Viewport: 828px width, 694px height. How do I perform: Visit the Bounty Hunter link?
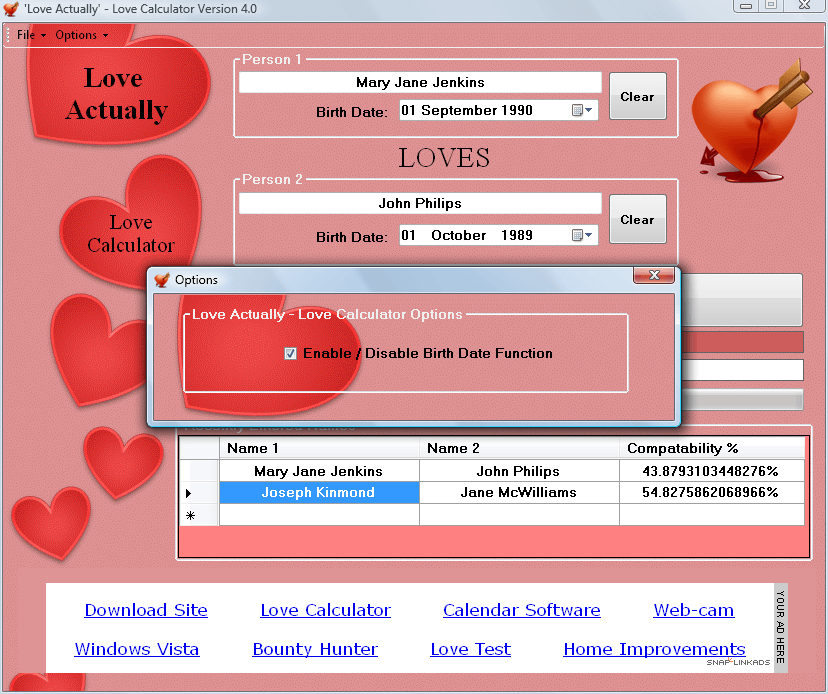click(315, 649)
